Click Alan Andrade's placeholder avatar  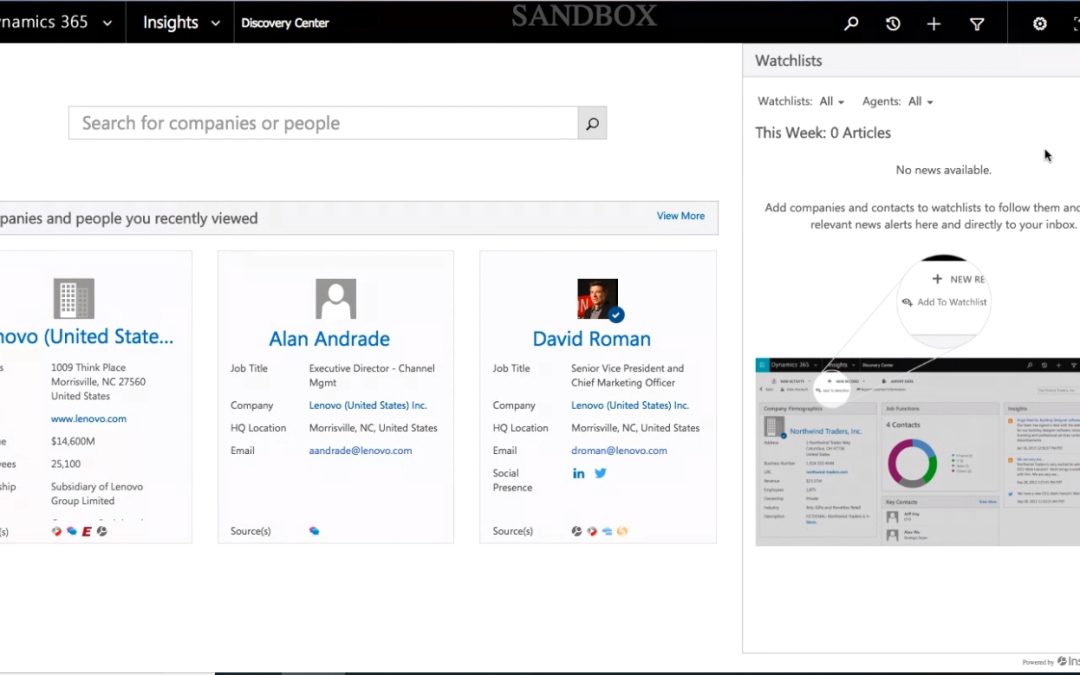[335, 298]
